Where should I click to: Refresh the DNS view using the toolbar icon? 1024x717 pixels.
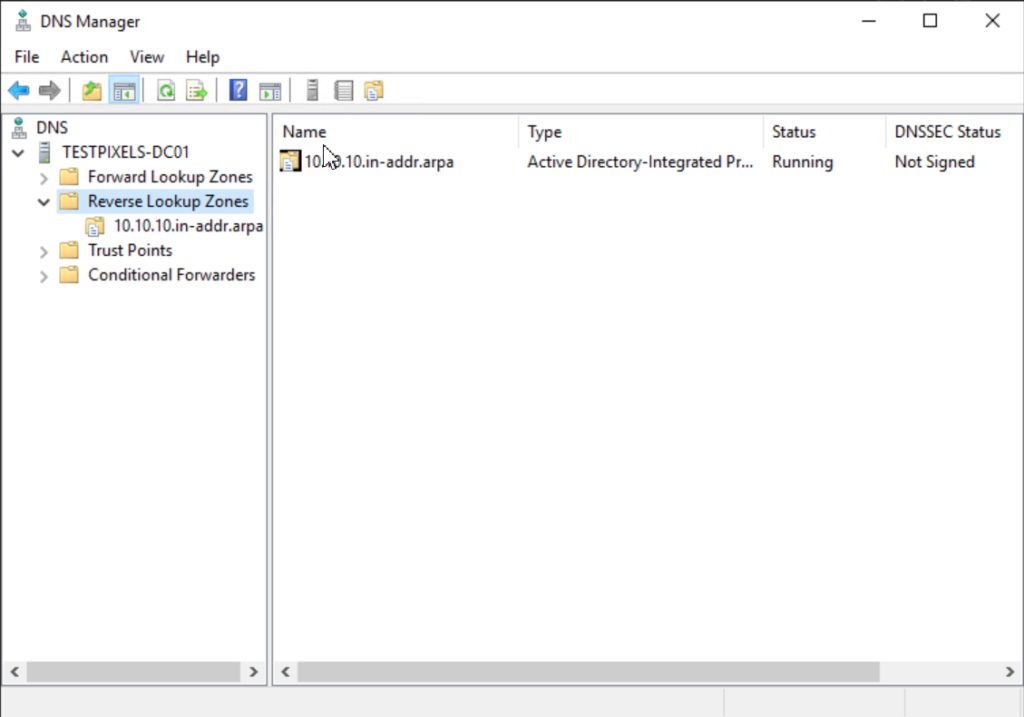pyautogui.click(x=165, y=90)
